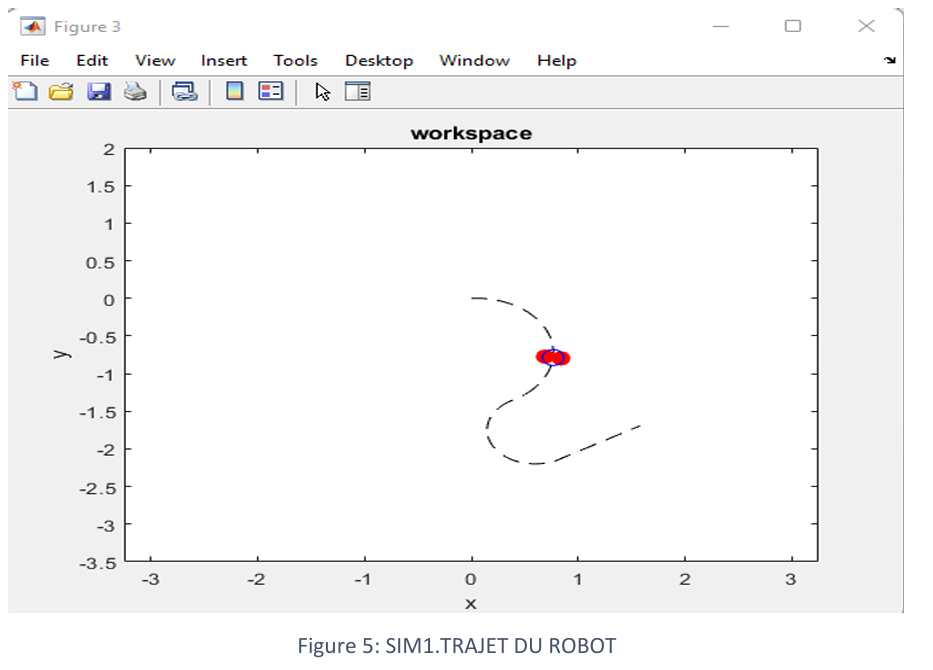This screenshot has height=670, width=933.
Task: Click the New Figure toolbar icon
Action: [x=25, y=92]
